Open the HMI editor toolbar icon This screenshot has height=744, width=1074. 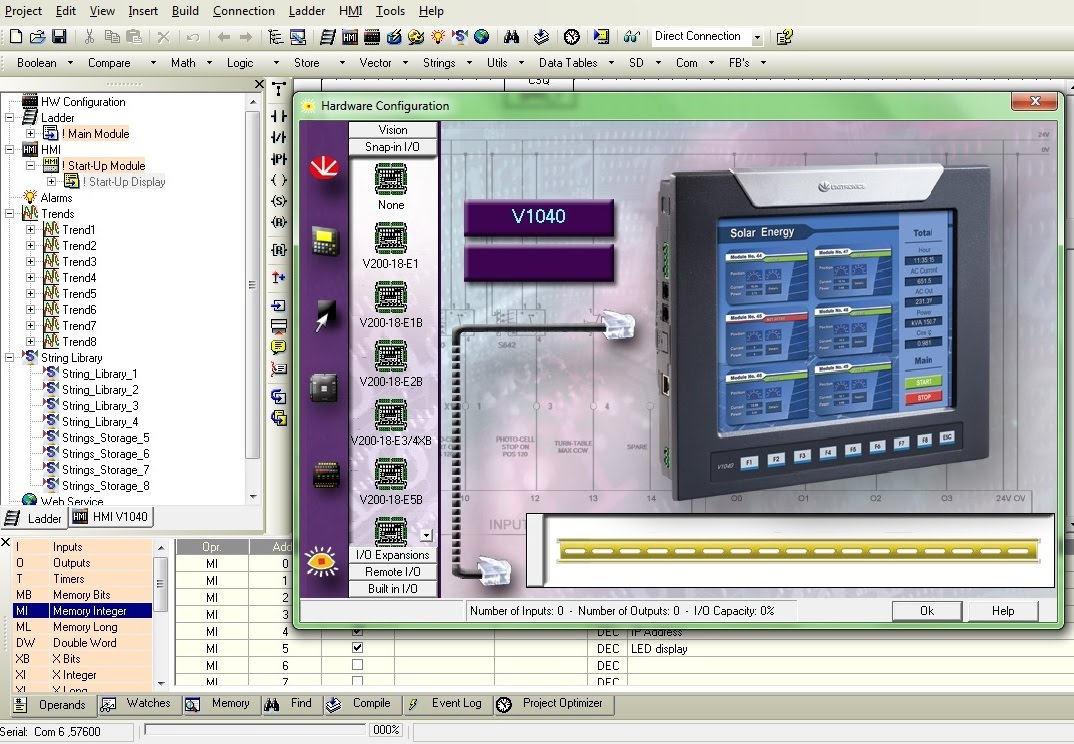pos(350,37)
